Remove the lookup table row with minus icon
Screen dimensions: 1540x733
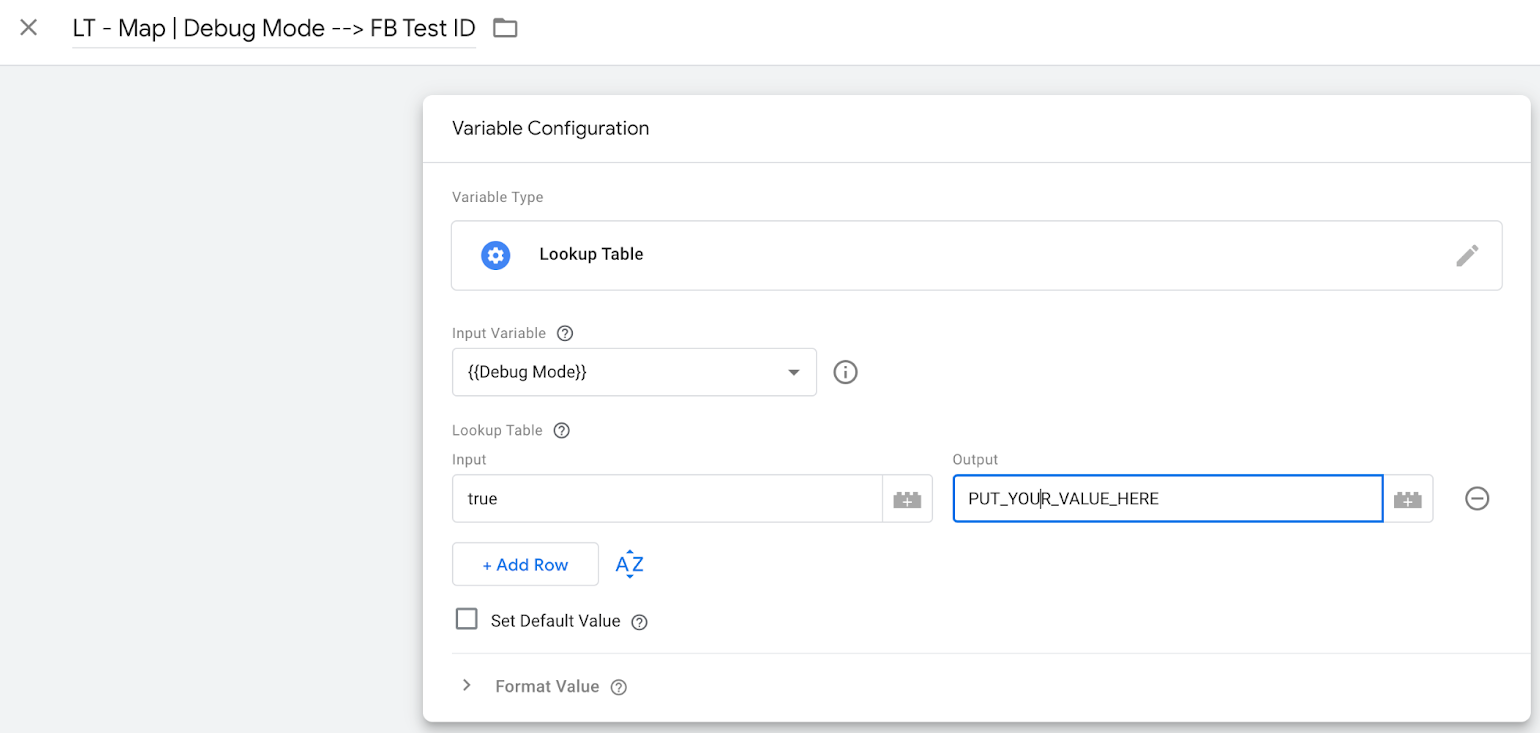tap(1477, 498)
